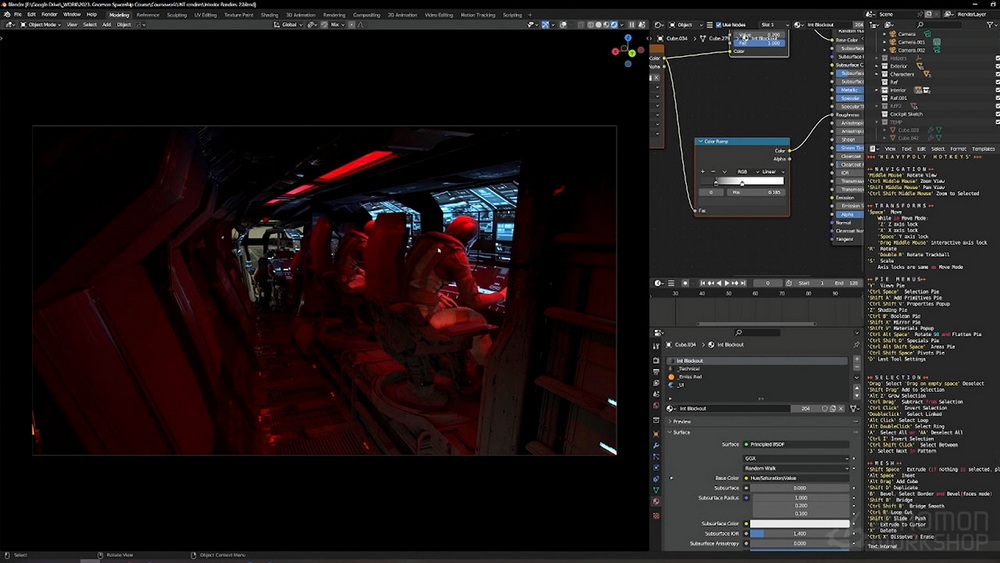Switch to the Shading workspace tab

269,15
